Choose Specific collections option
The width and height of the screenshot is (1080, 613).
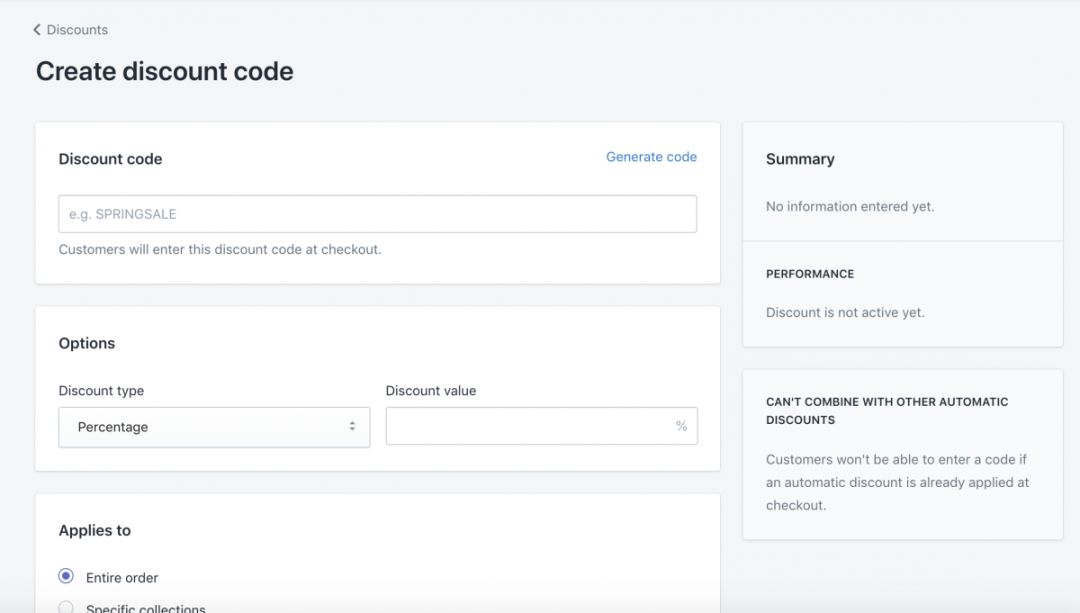tap(66, 606)
